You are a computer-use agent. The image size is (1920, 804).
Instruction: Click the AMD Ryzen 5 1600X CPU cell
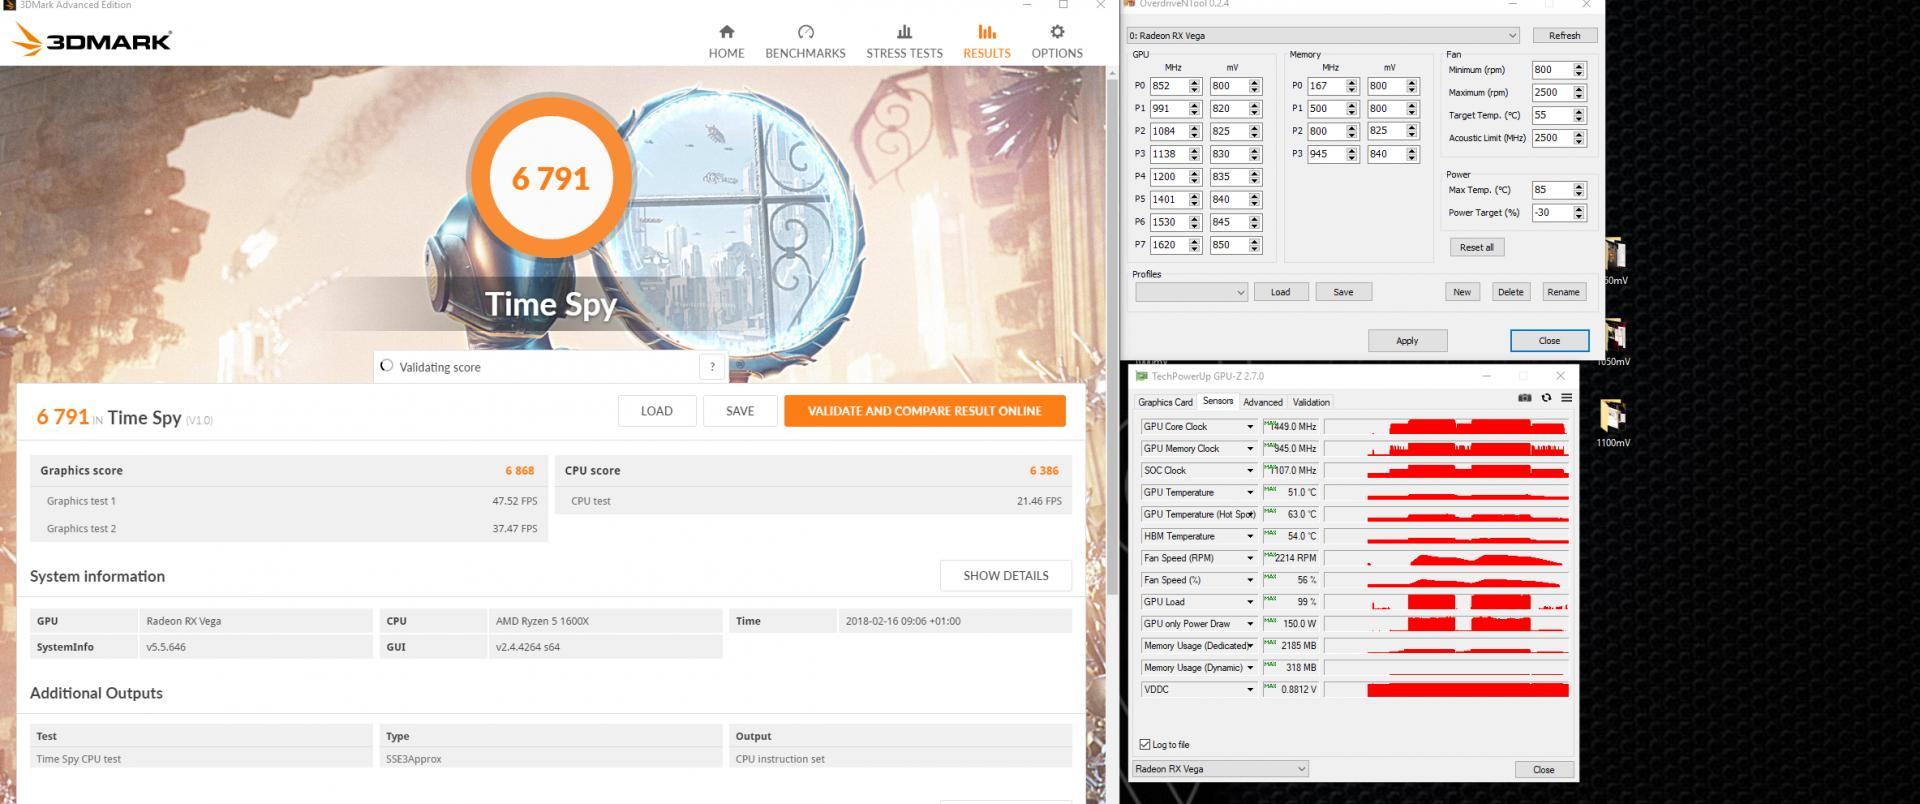pyautogui.click(x=605, y=621)
